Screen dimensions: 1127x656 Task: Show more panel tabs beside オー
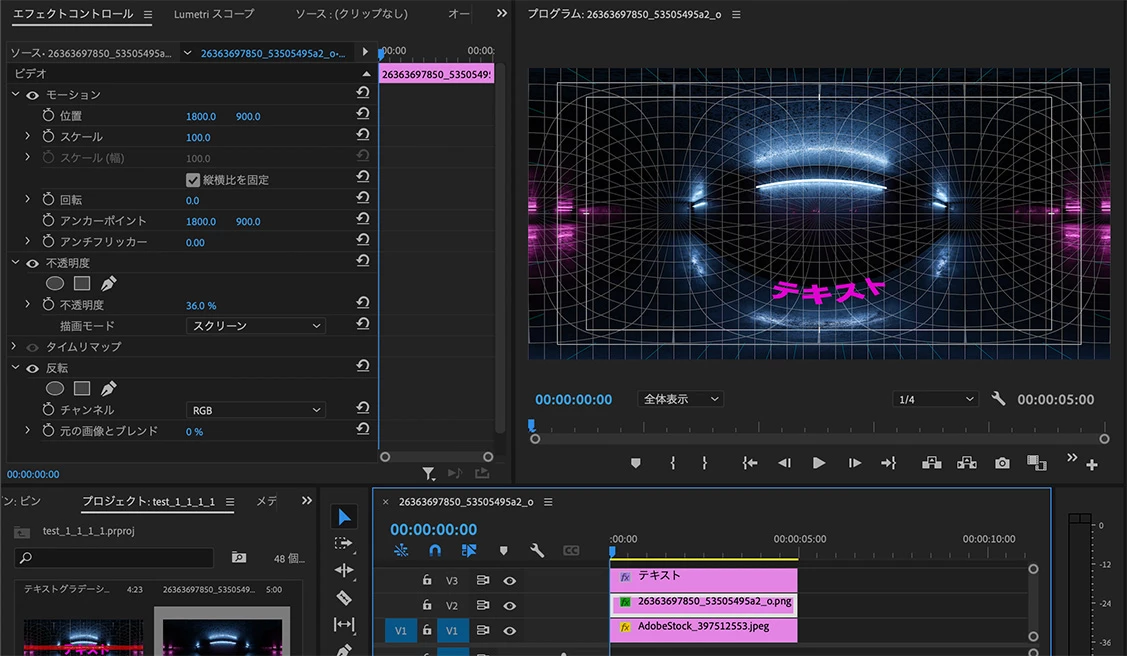point(502,14)
